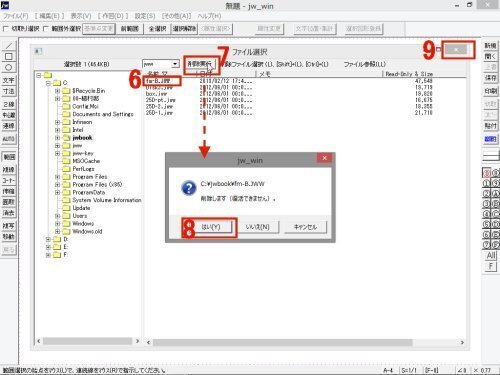Toggle the 範囲外選択 checkbox
Screen dimensions: 500x375
(46, 29)
